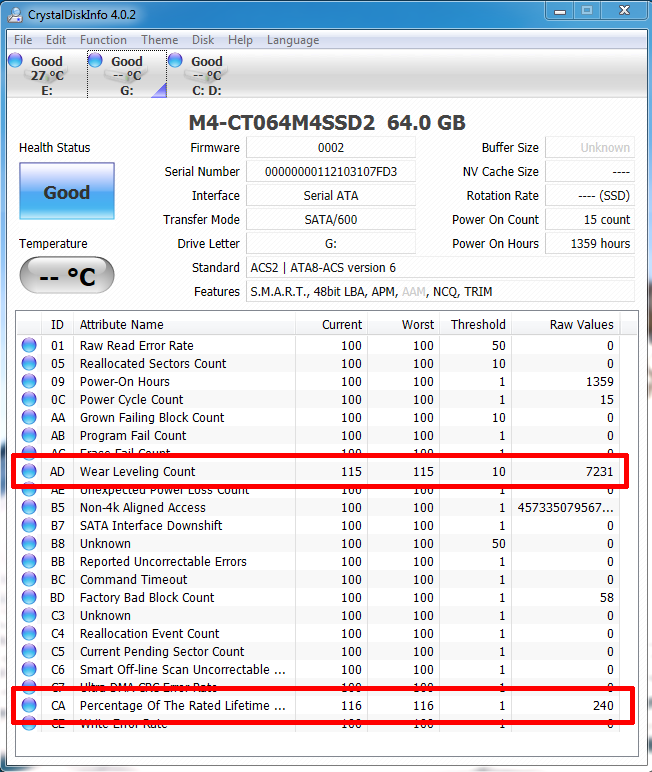The width and height of the screenshot is (652, 772).
Task: Click status icon for Smart Off-line Scan Uncorrectable
Action: coord(29,669)
